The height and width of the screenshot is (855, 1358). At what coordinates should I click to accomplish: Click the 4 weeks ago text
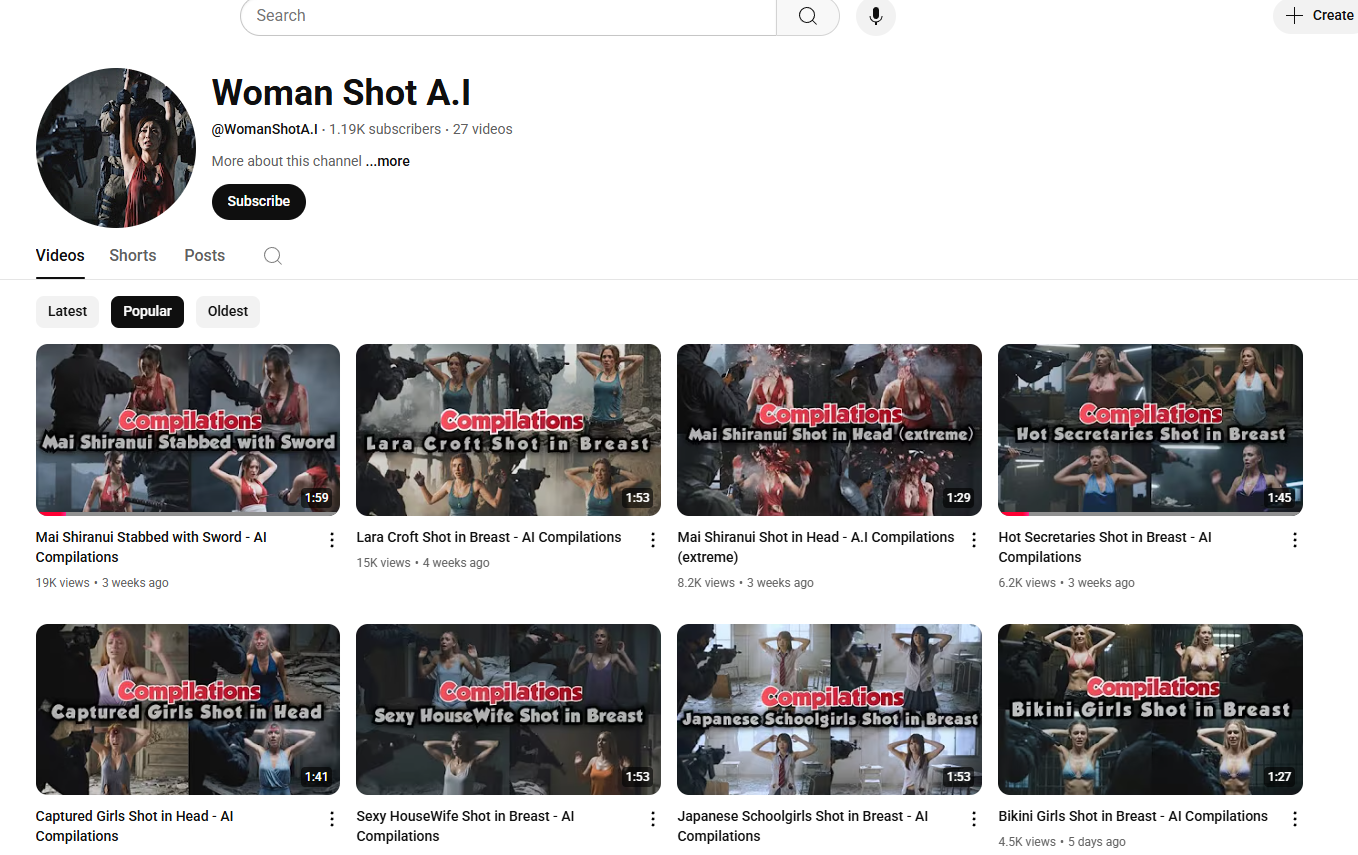pyautogui.click(x=456, y=563)
